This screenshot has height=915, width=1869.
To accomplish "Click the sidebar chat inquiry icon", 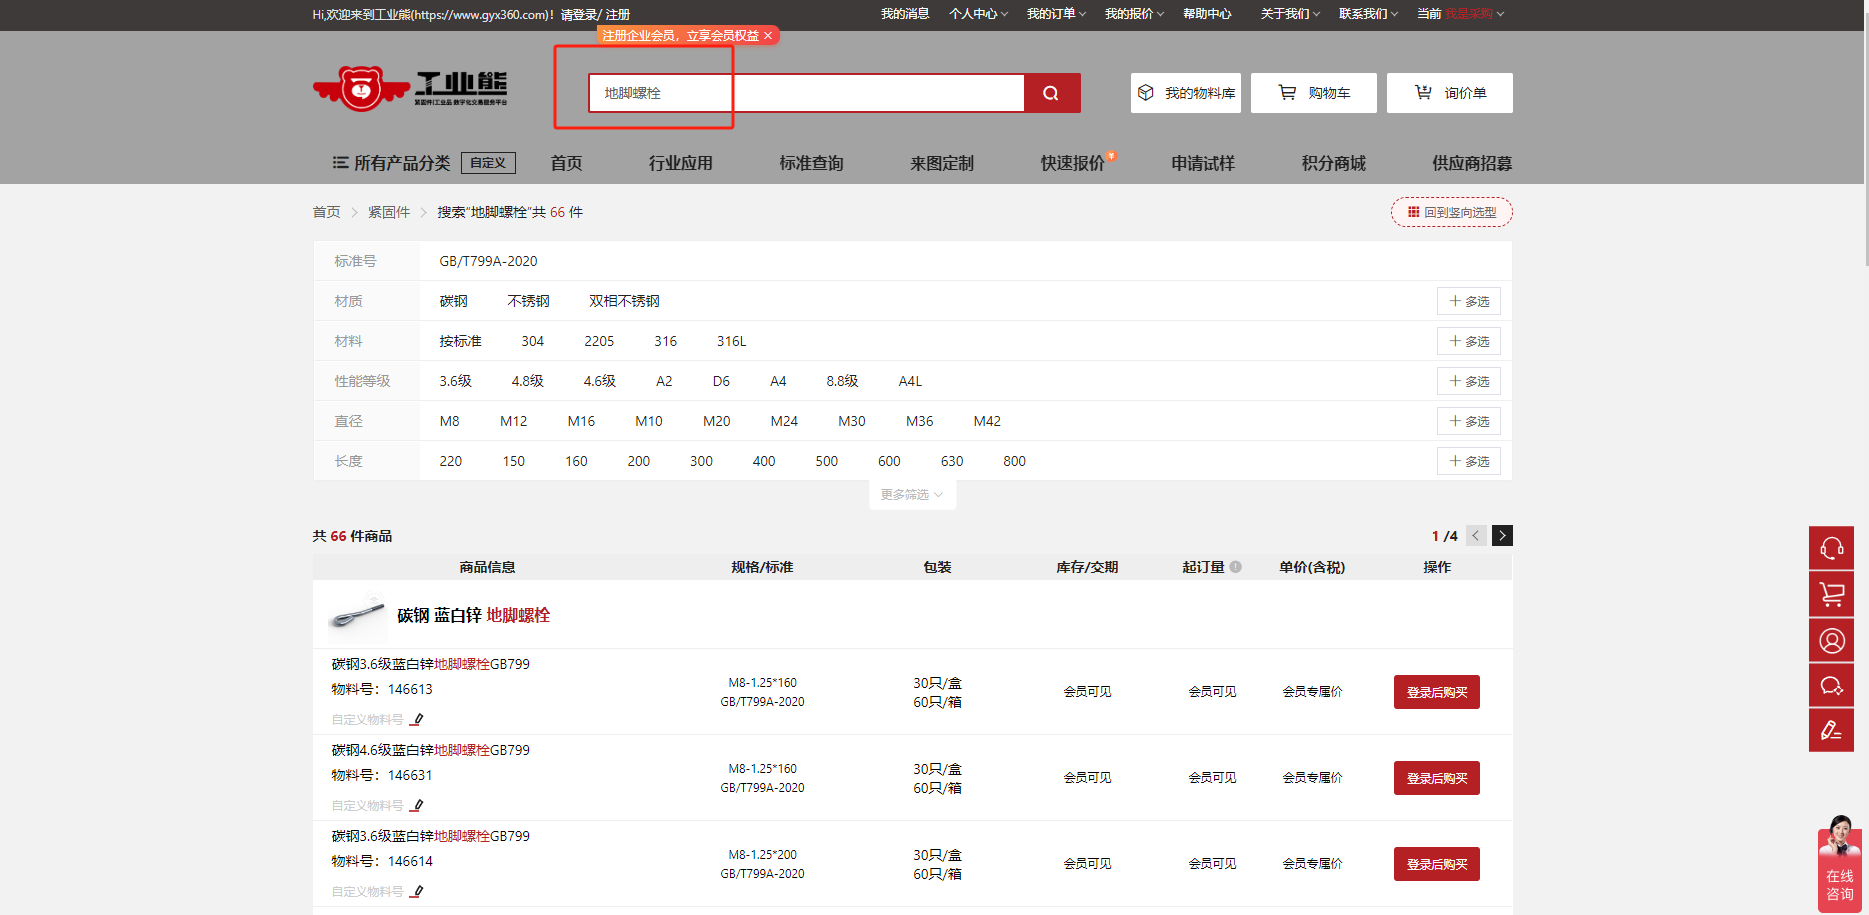I will click(1831, 686).
